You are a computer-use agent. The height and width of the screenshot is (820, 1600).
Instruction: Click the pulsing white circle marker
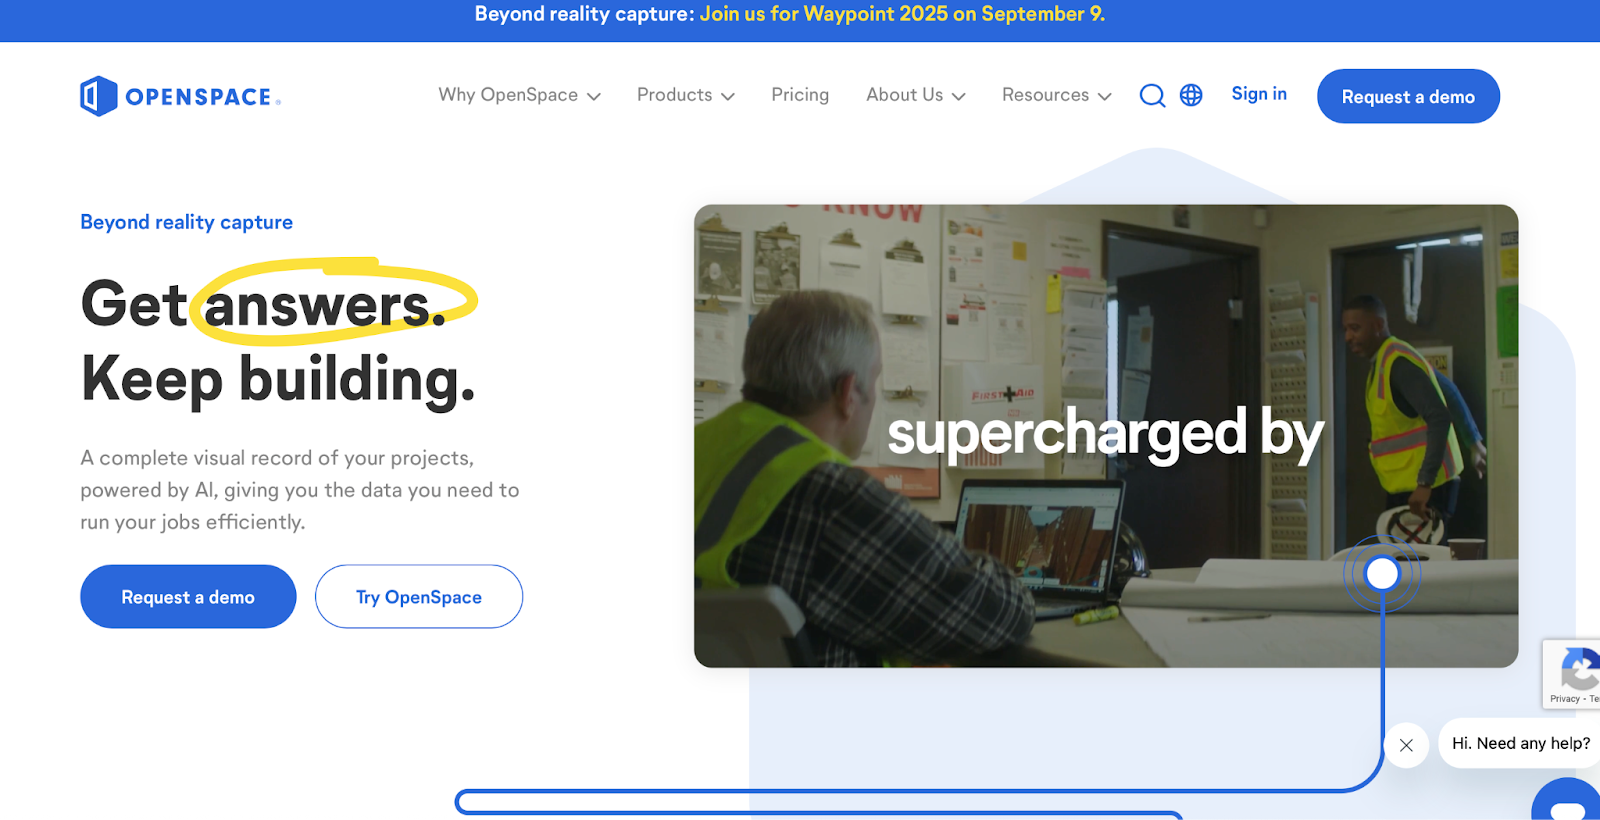click(x=1382, y=573)
